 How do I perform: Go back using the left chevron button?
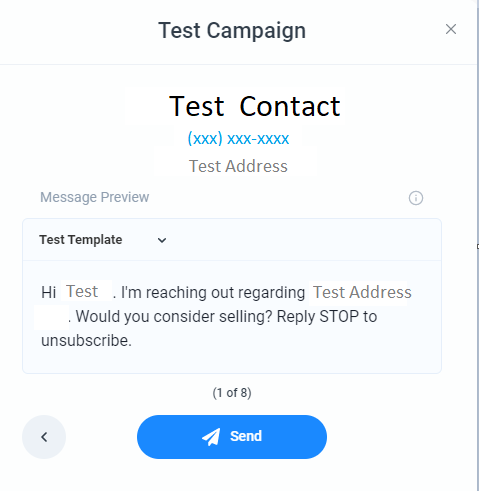[44, 437]
